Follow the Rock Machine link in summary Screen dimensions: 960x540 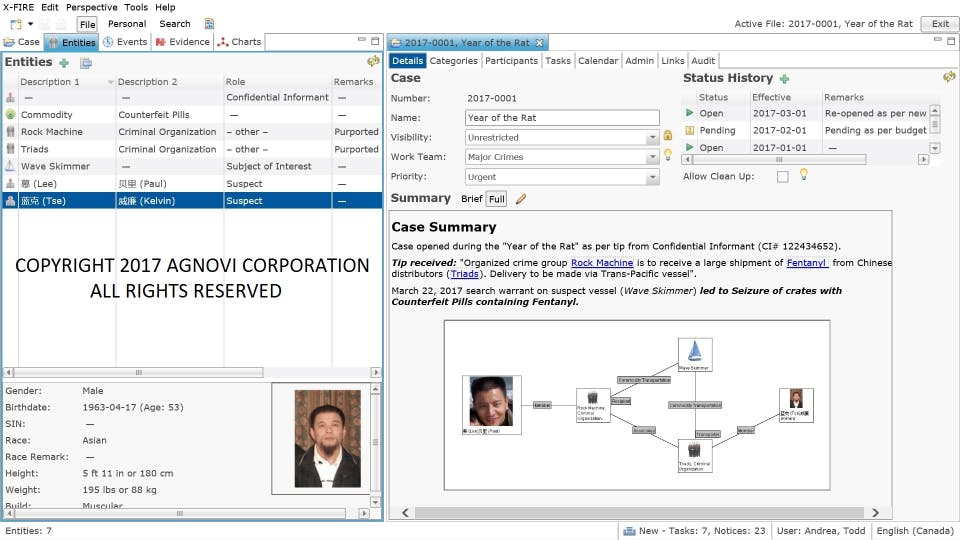pos(602,263)
